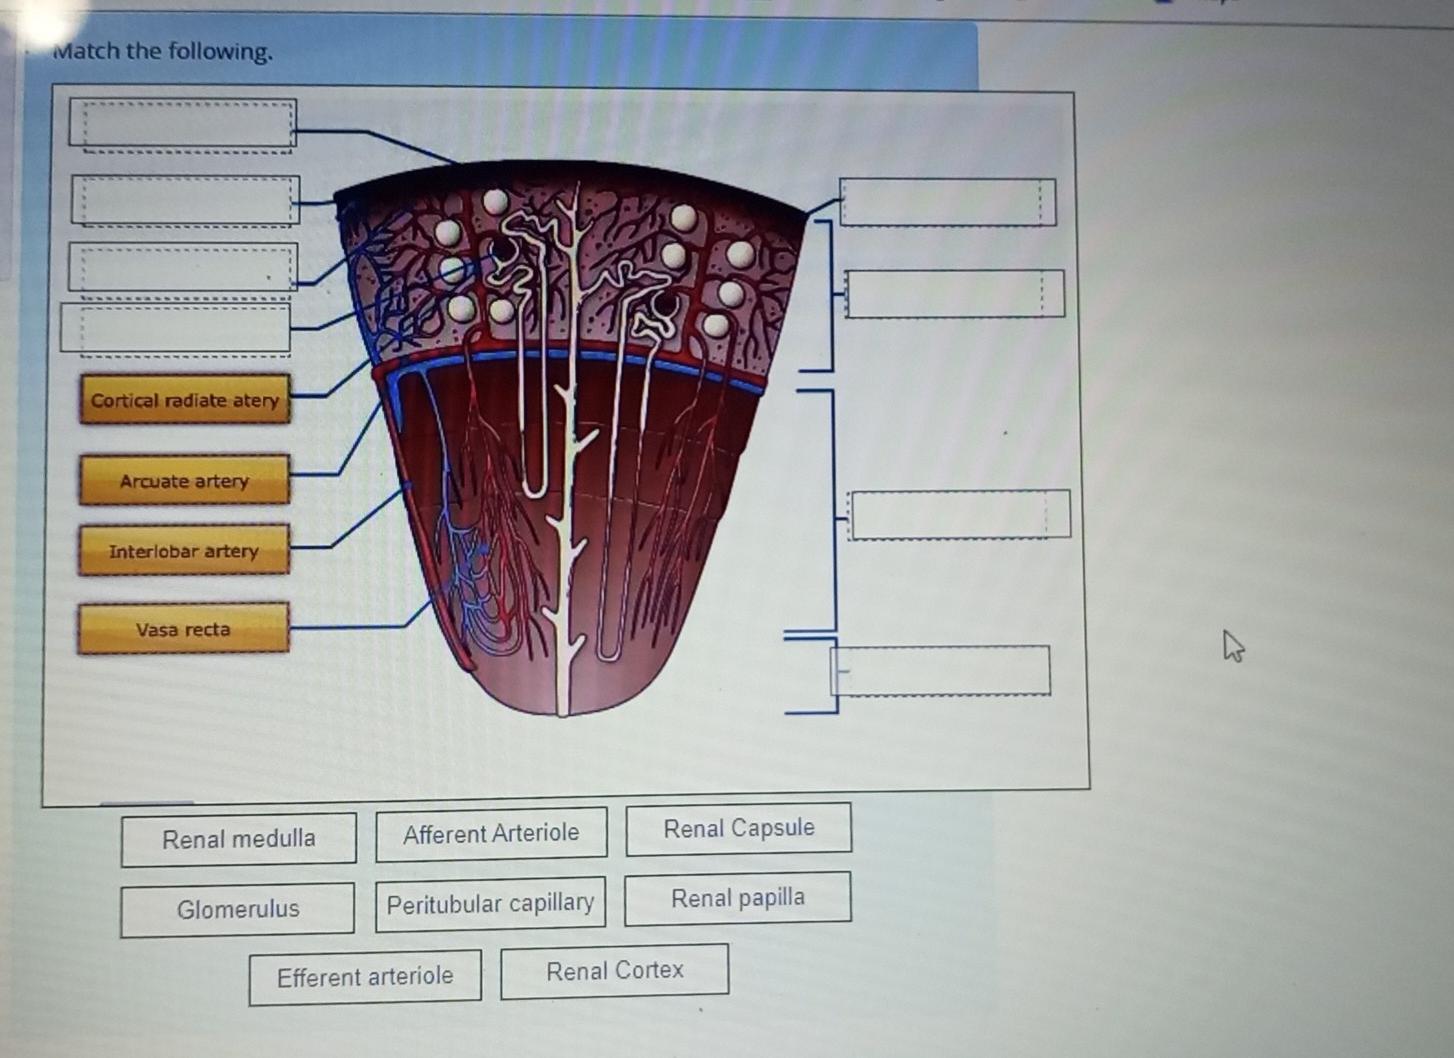Click the empty answer box near vasa recta region
The height and width of the screenshot is (1058, 1454).
tap(957, 514)
